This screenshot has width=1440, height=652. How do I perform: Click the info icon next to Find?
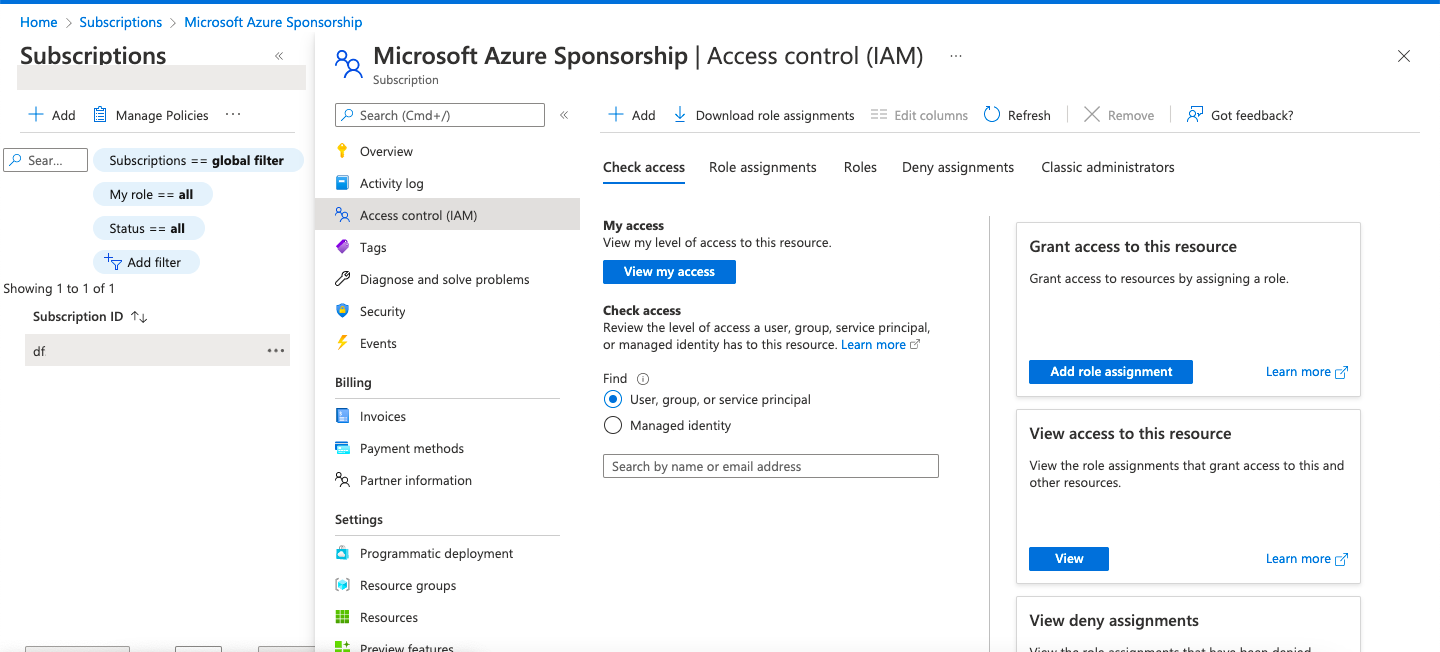(x=643, y=379)
